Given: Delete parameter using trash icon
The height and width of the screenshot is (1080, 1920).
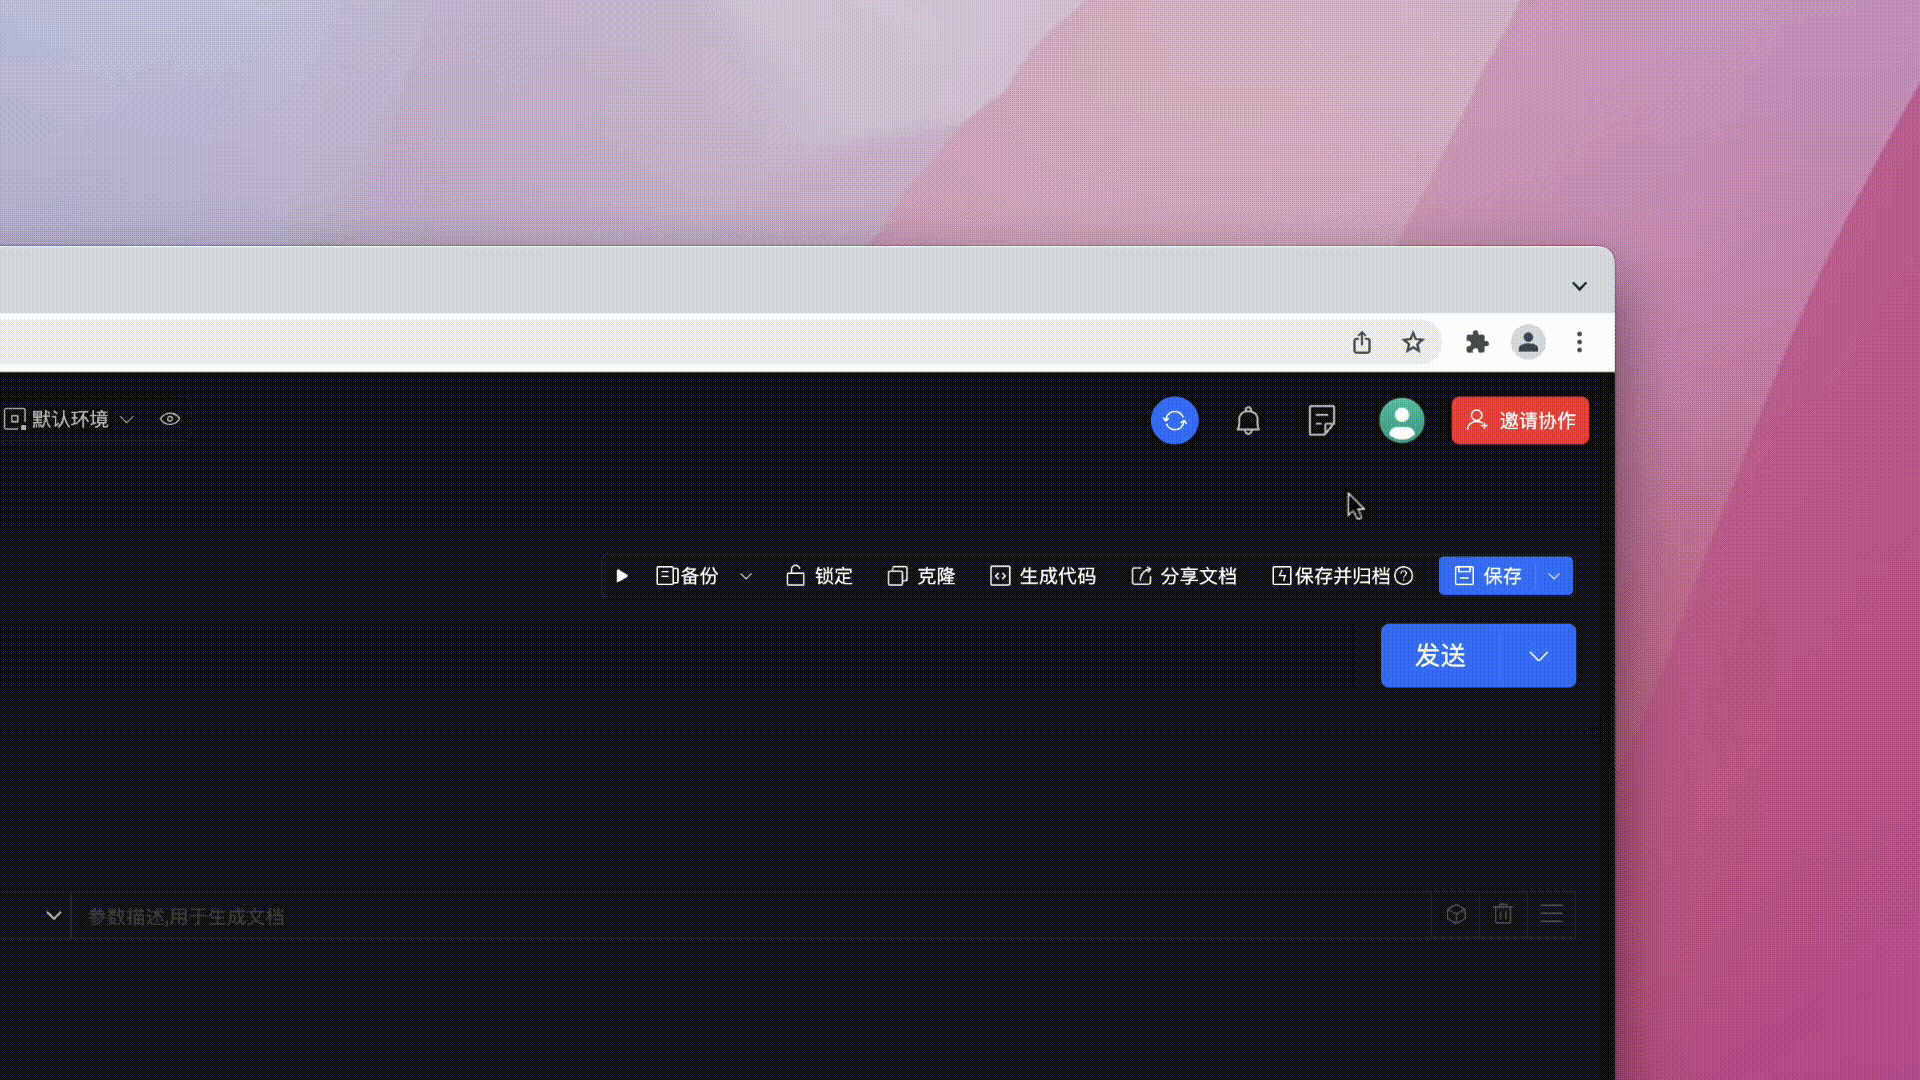Looking at the screenshot, I should coord(1502,914).
